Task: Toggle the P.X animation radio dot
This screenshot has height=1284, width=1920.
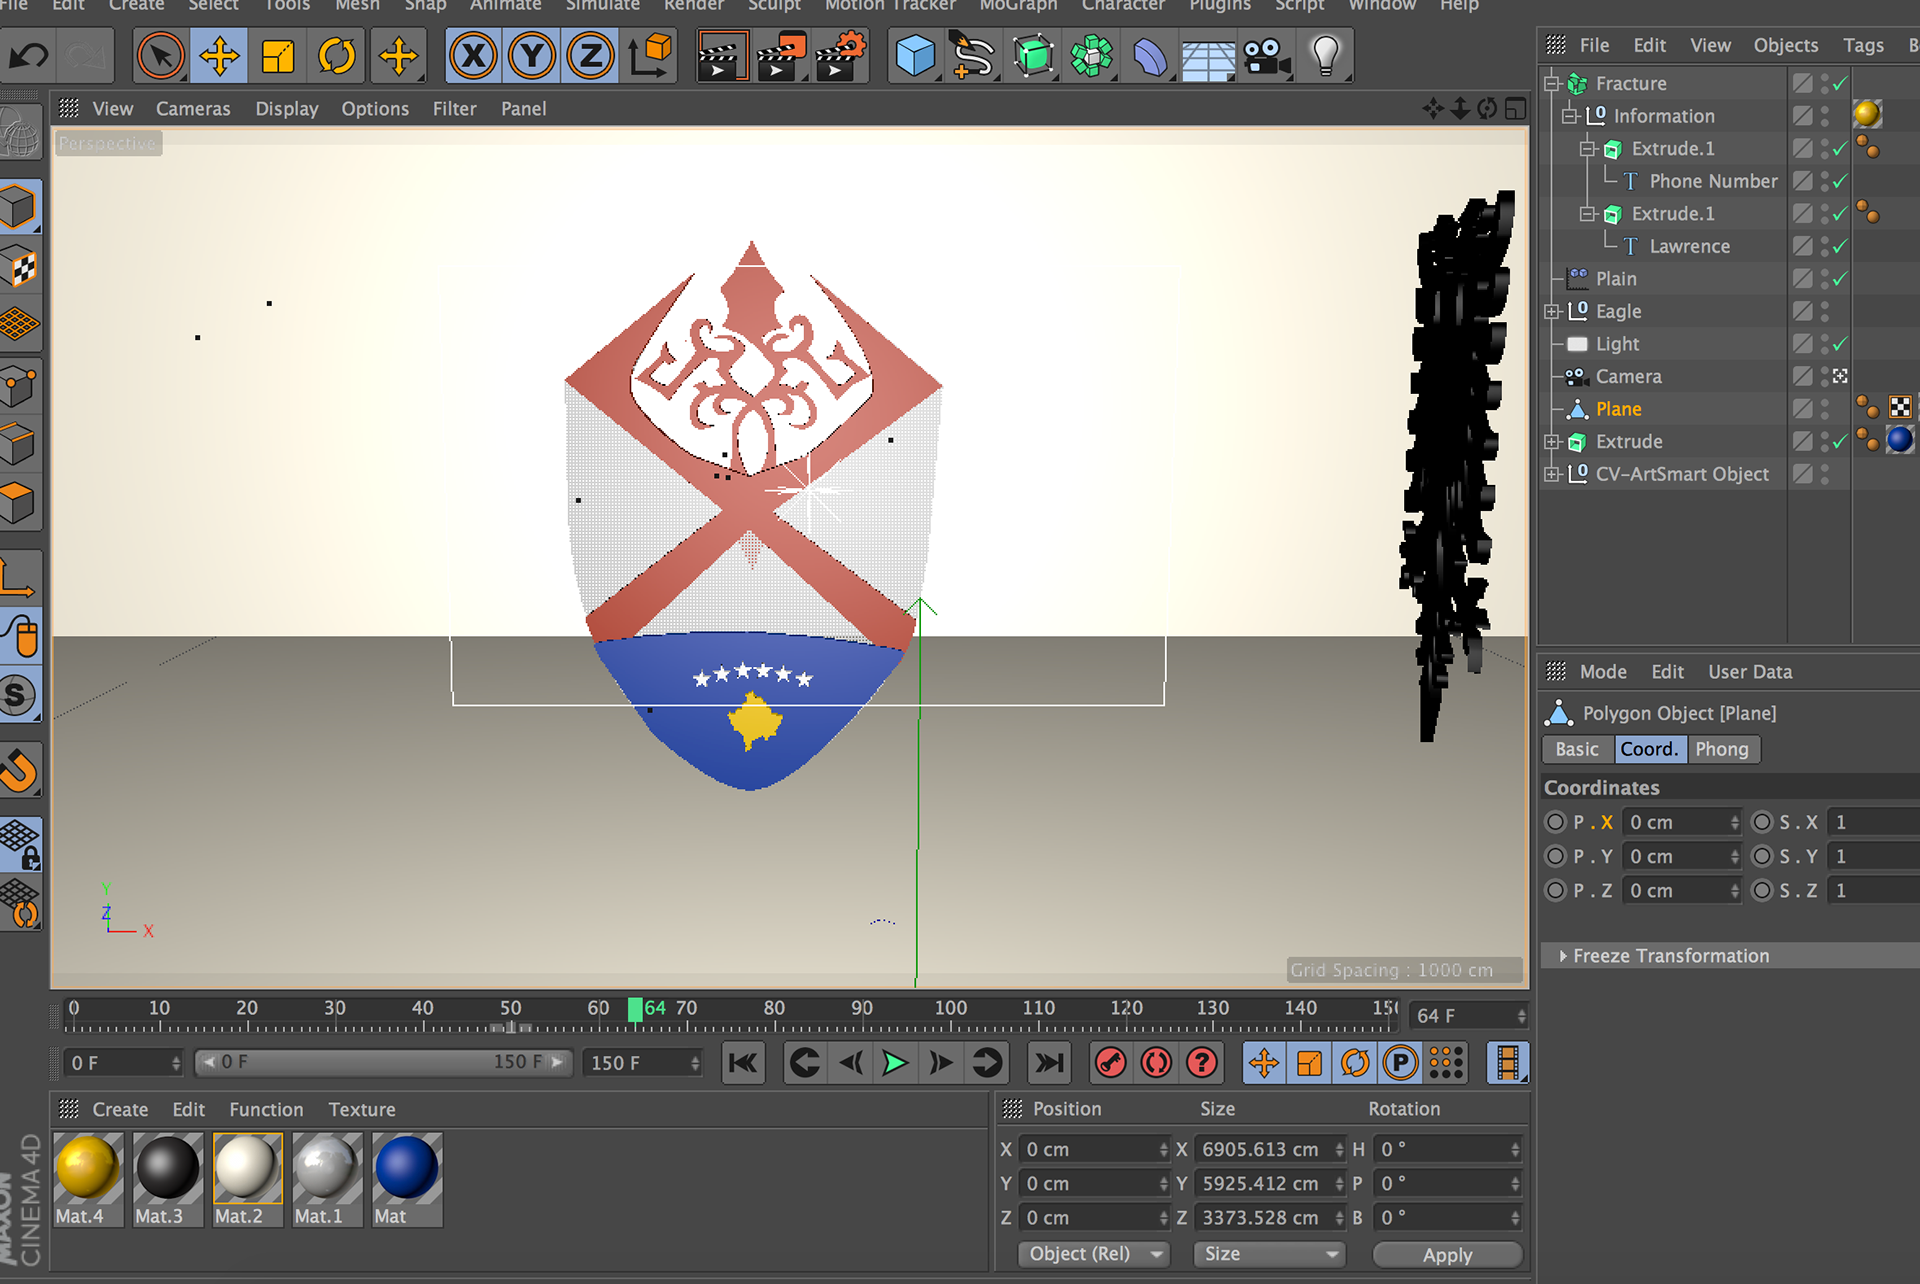Action: 1555,822
